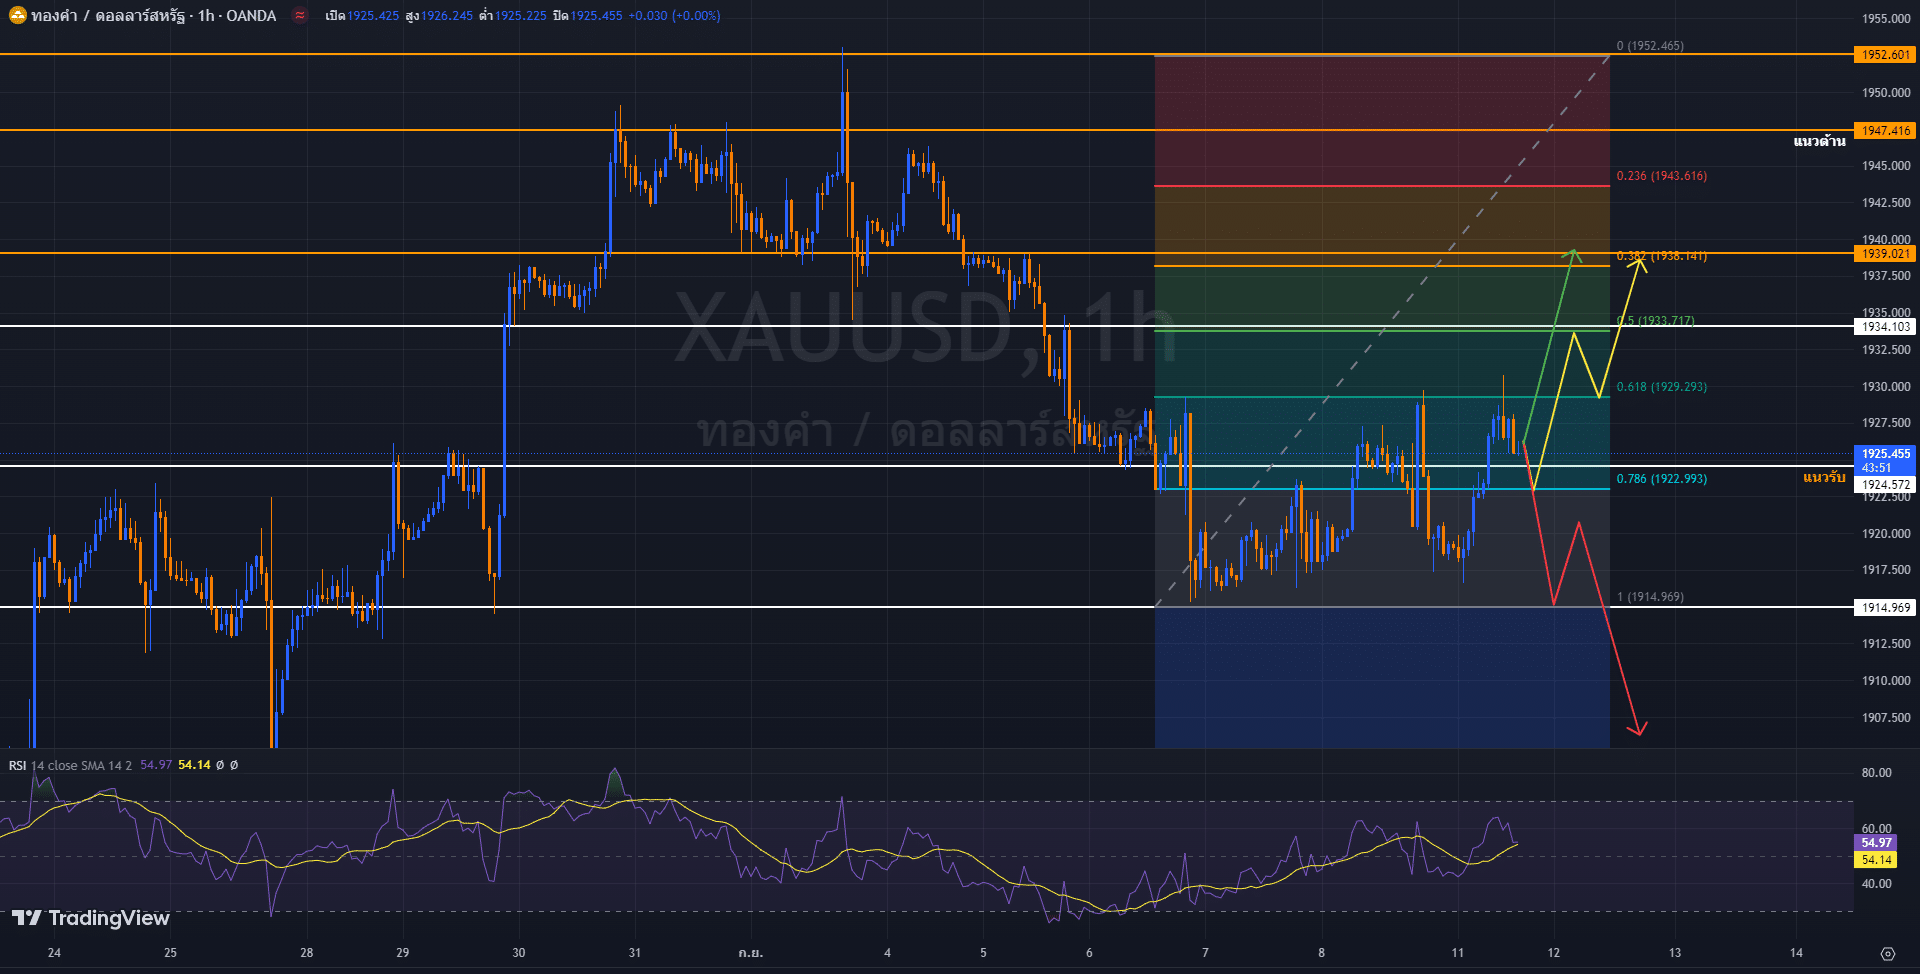Click the blue current price label 1925.455
The height and width of the screenshot is (974, 1920).
pos(1885,460)
